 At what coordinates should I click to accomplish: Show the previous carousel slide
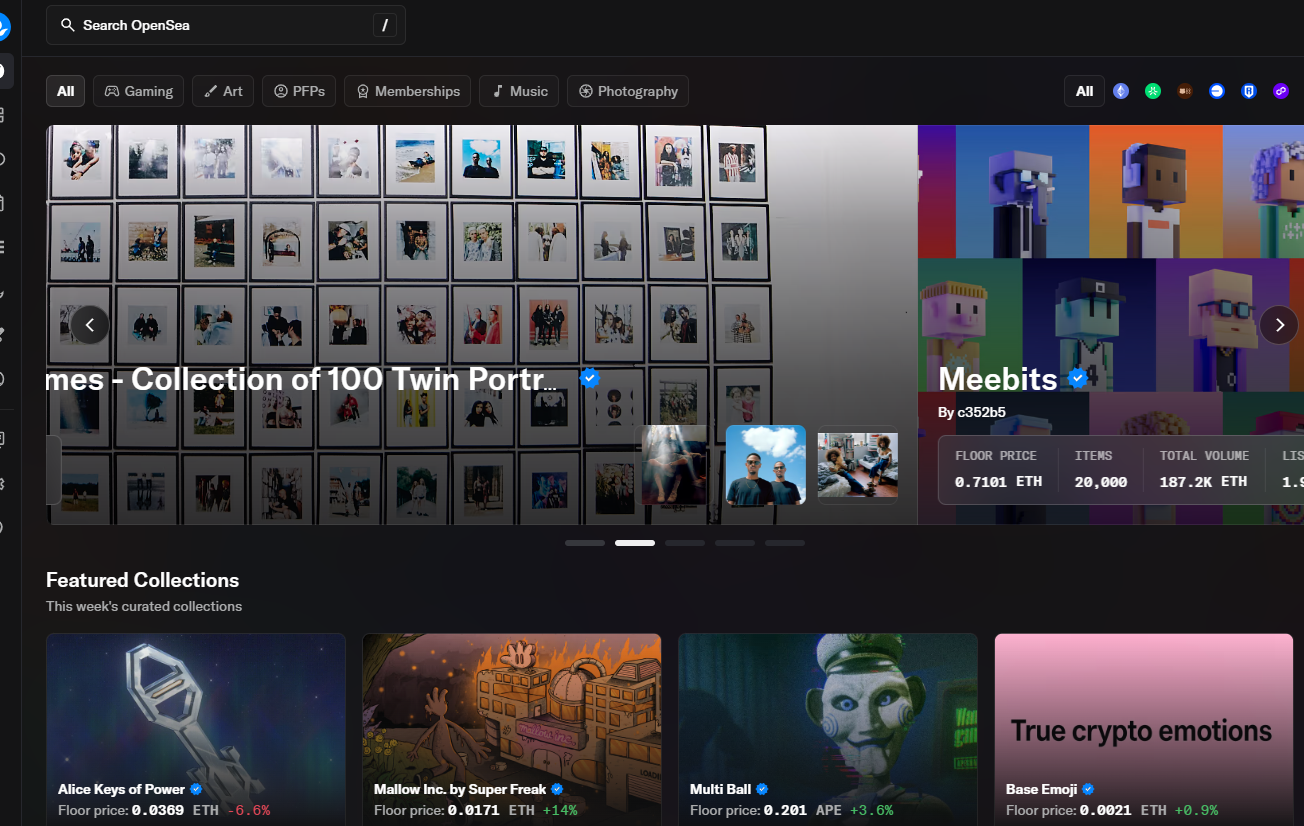[90, 325]
